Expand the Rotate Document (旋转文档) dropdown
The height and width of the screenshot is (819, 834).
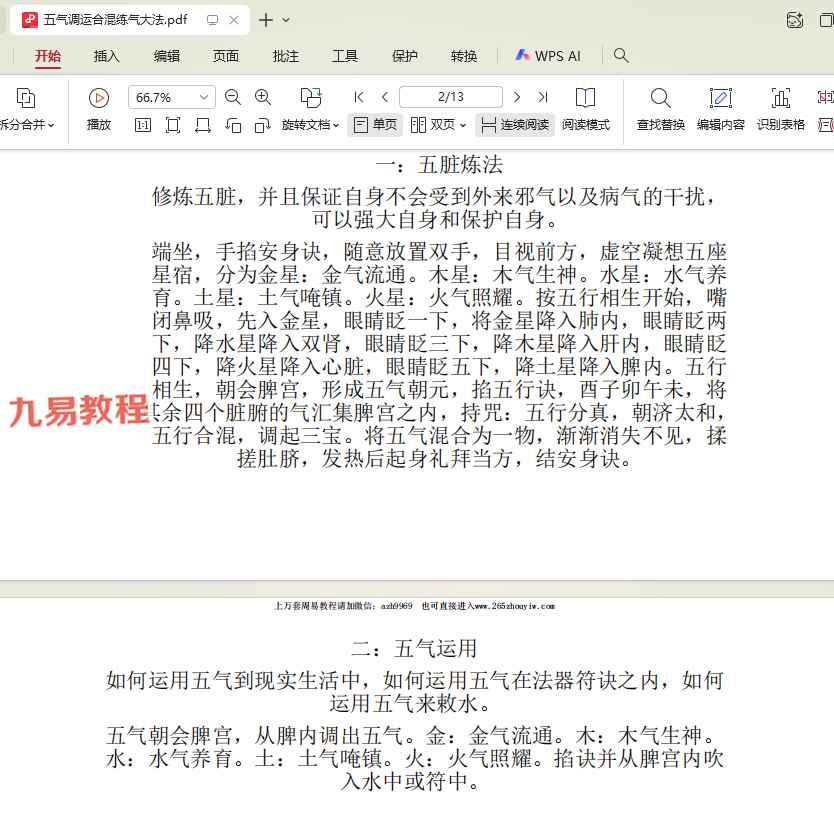[311, 125]
